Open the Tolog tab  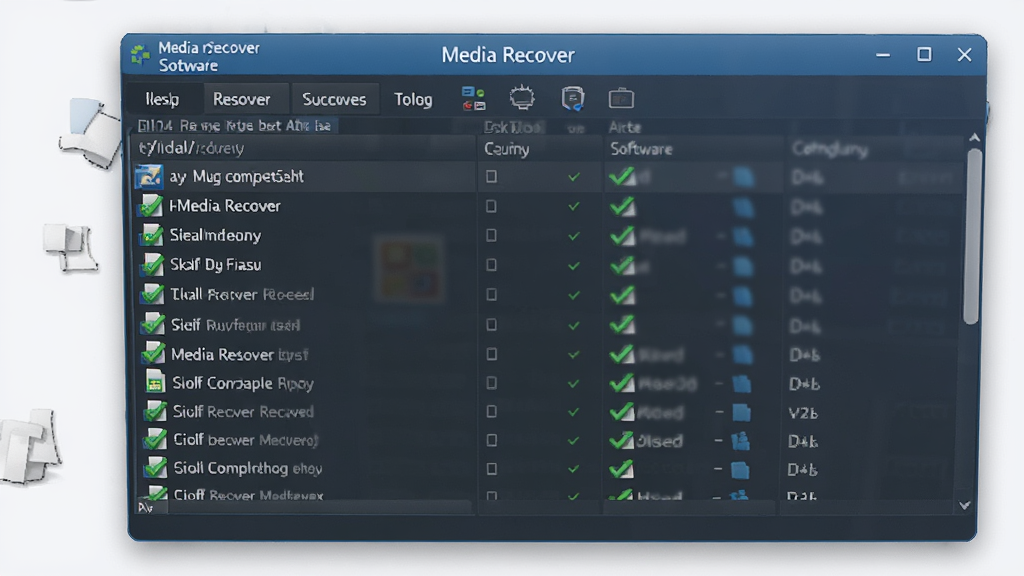point(413,99)
